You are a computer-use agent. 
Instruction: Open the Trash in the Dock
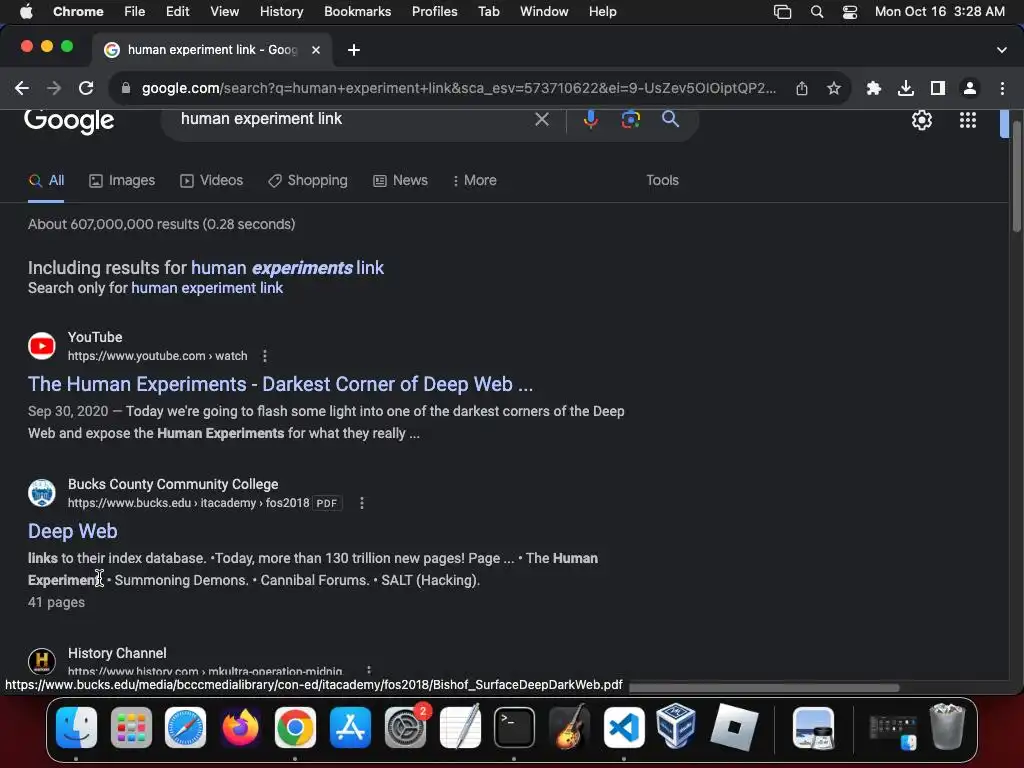click(947, 726)
